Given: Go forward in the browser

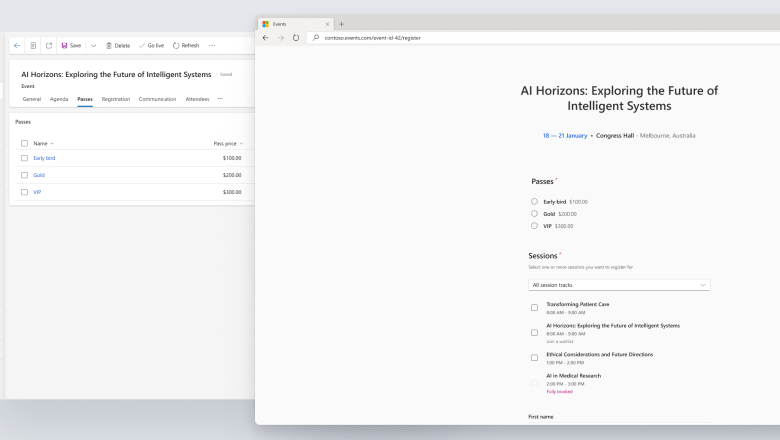Looking at the screenshot, I should coord(281,38).
